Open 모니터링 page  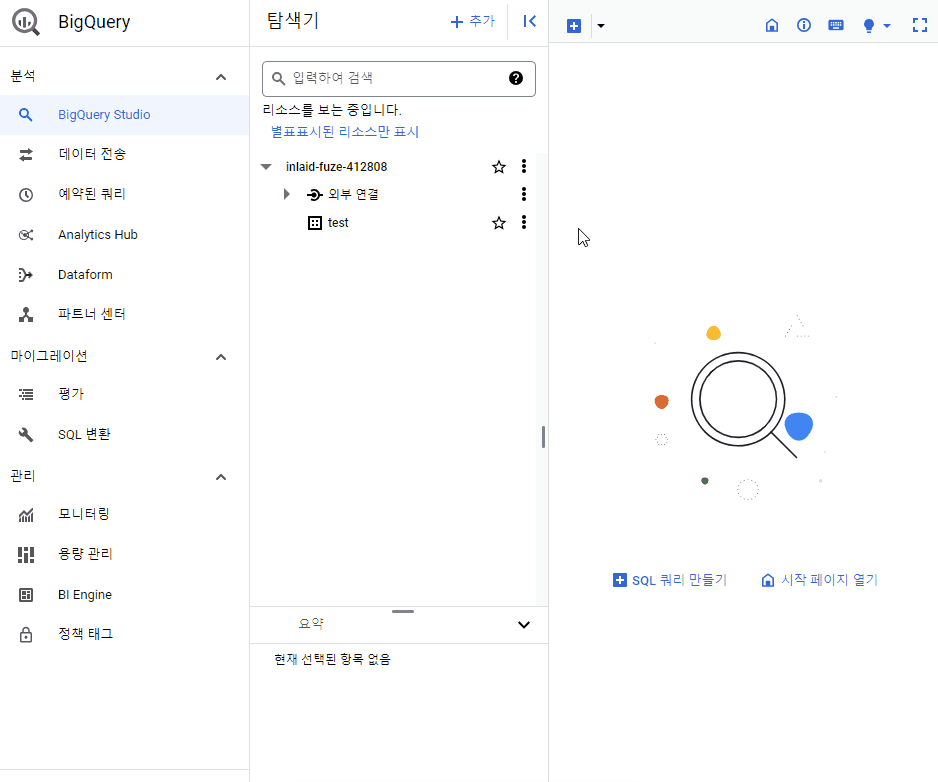pos(124,515)
